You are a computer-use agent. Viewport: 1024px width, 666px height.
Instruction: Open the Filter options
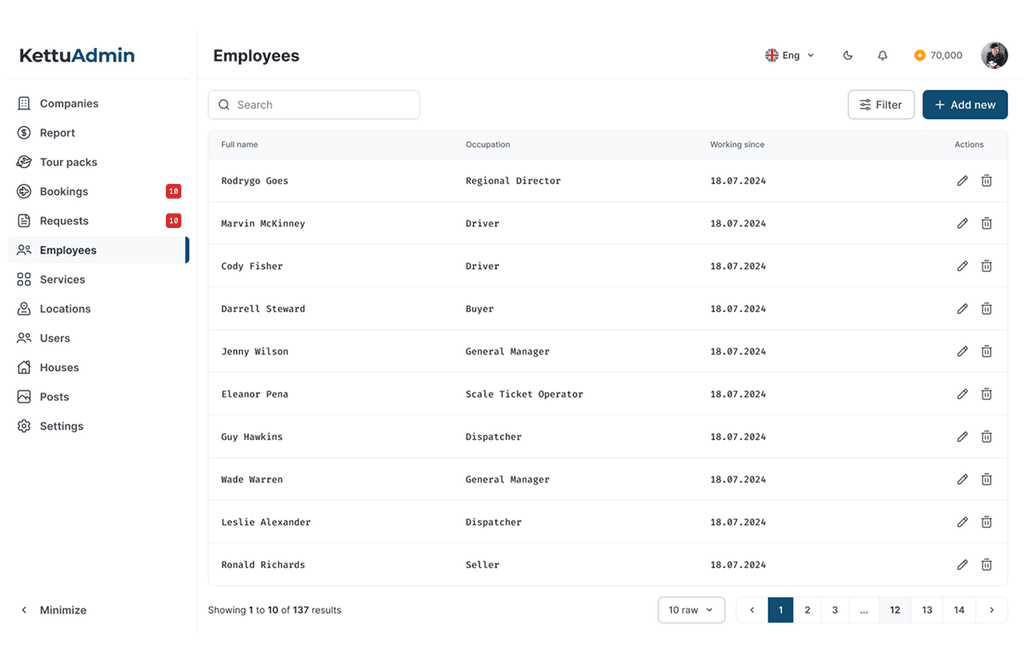(x=880, y=105)
